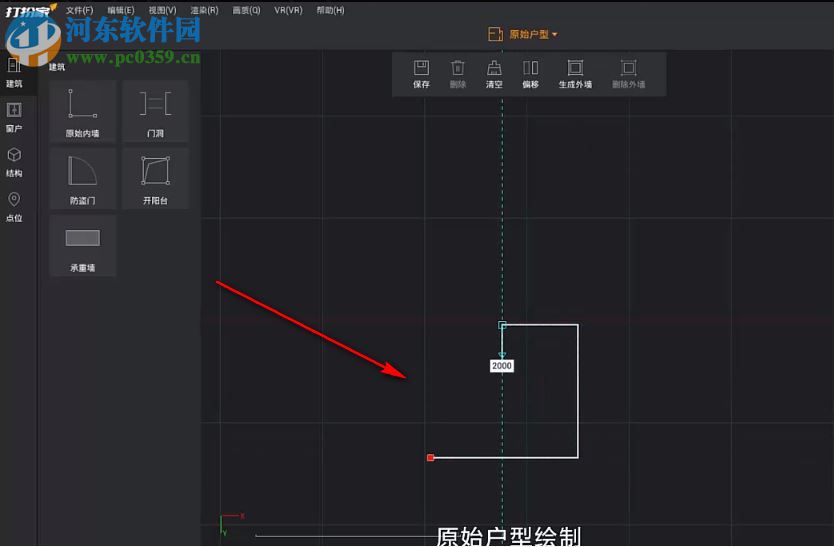
Task: Open the 画质(Q) menu
Action: coord(246,10)
